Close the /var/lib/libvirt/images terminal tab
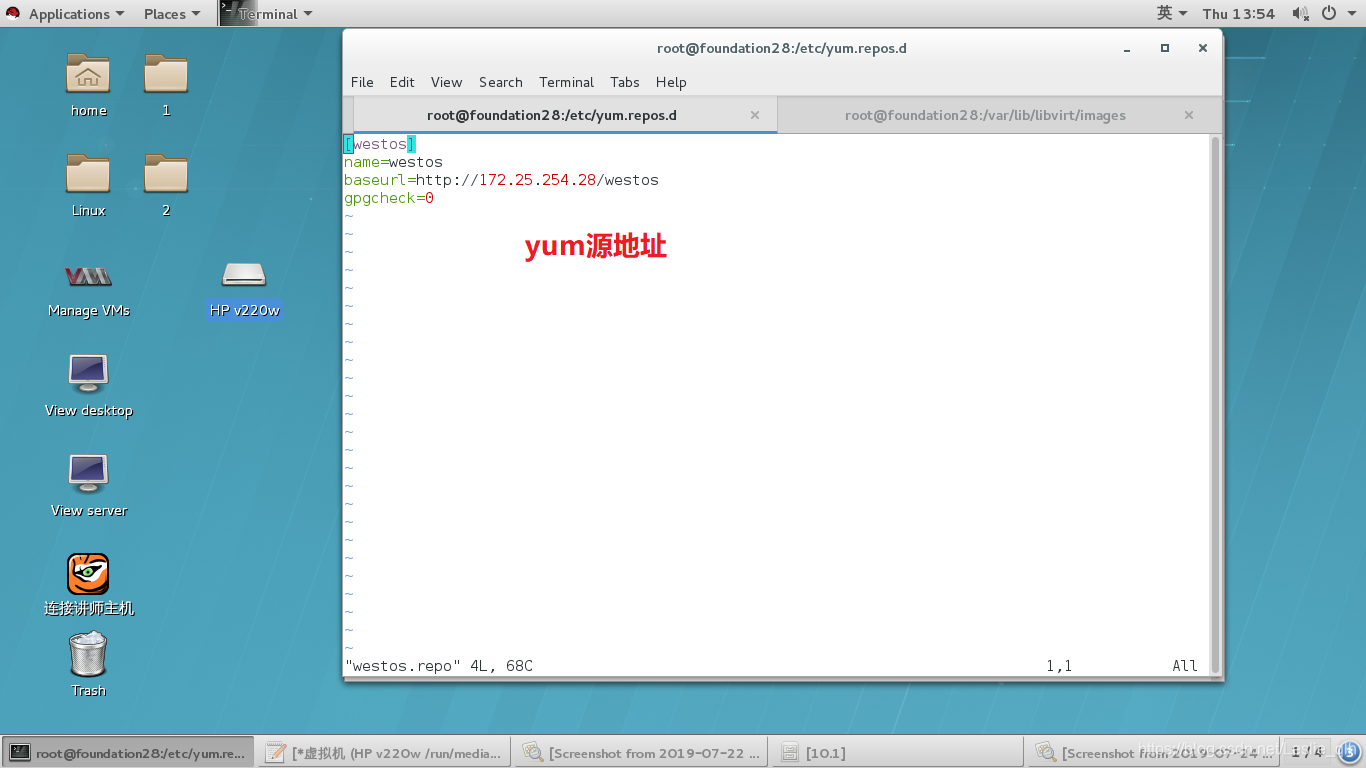This screenshot has width=1366, height=768. click(1189, 115)
